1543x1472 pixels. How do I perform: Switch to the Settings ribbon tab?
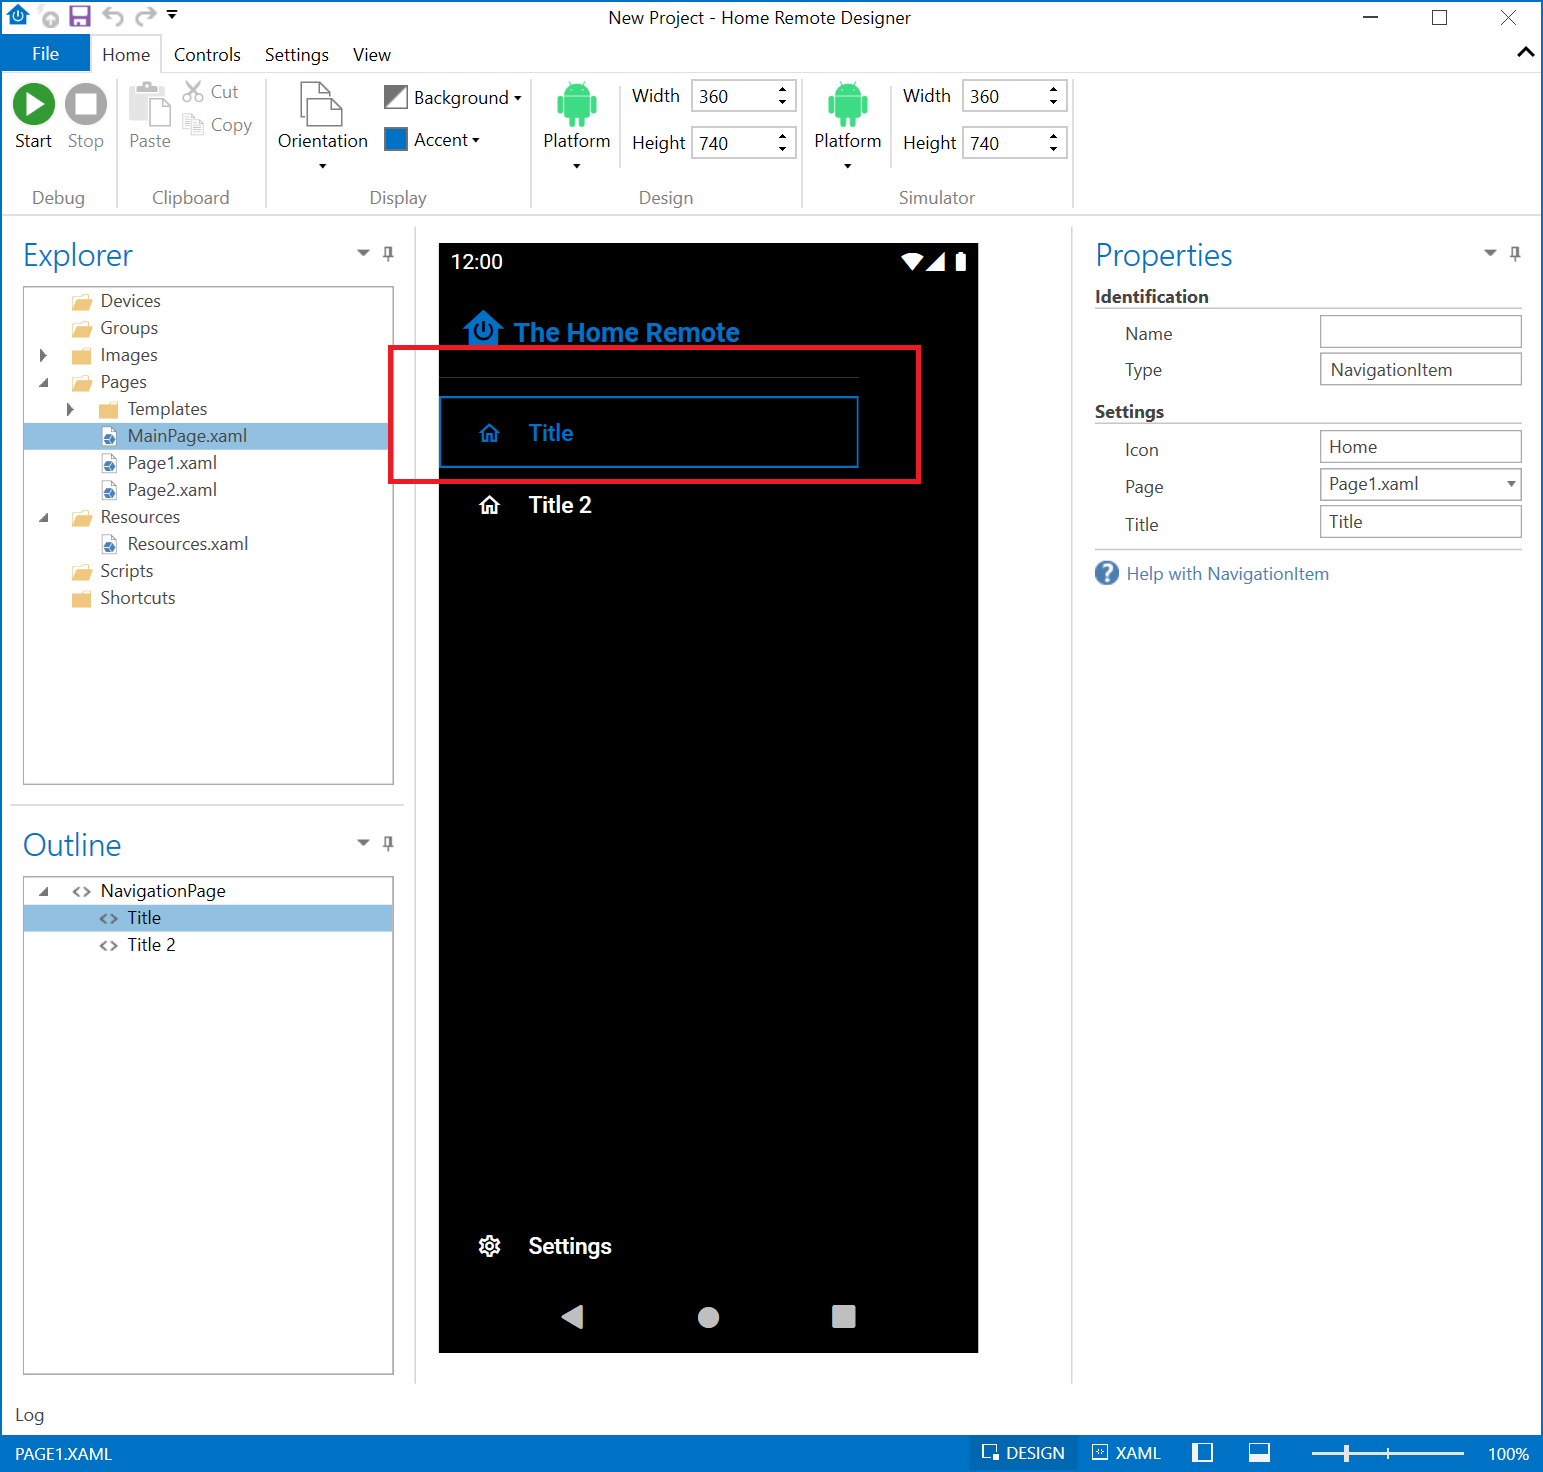296,54
